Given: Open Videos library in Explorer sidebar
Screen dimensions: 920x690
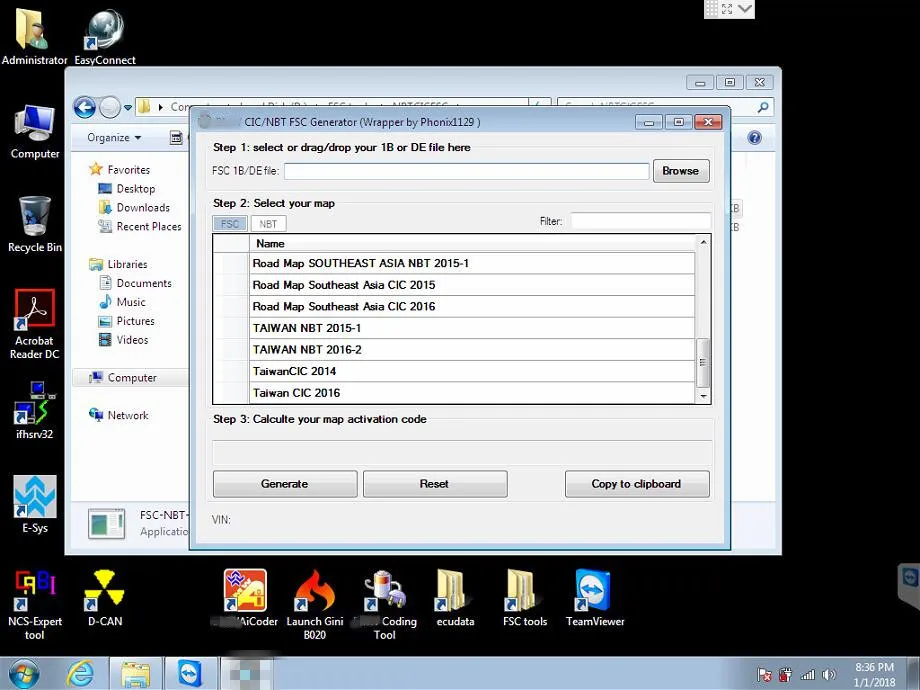Looking at the screenshot, I should 123,340.
